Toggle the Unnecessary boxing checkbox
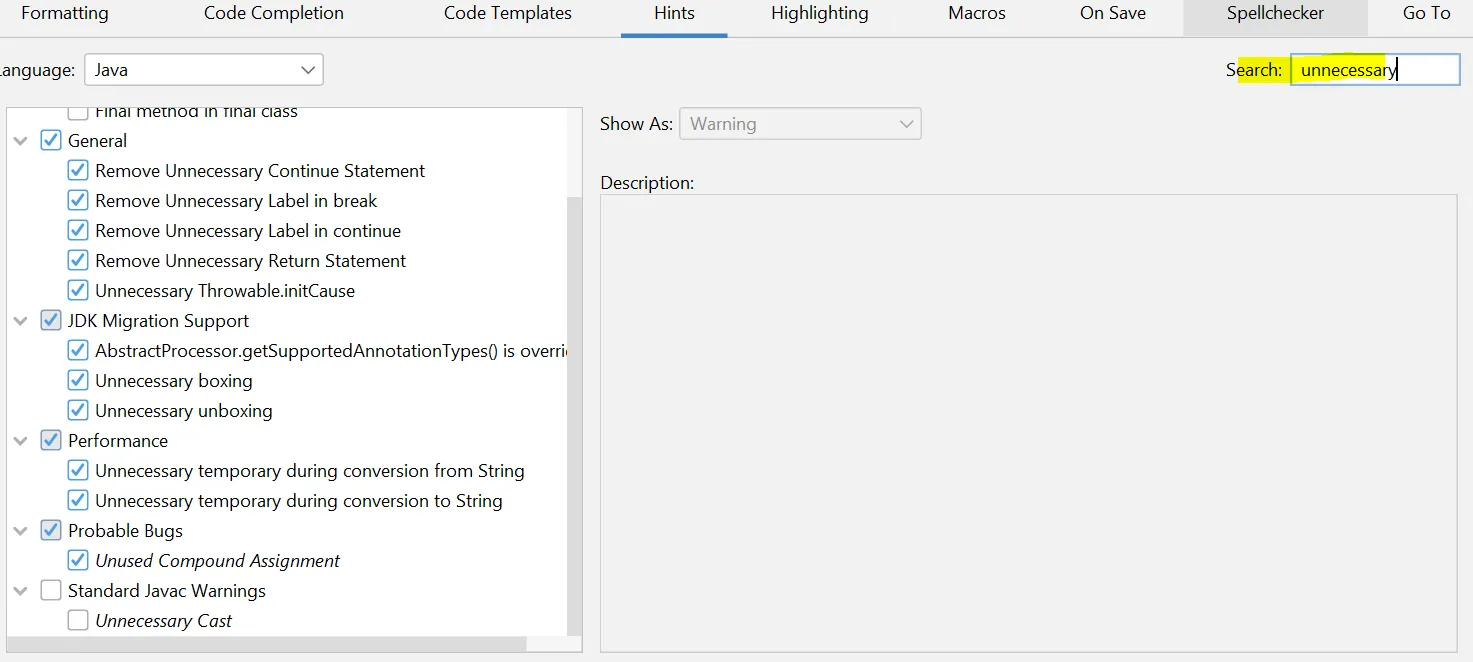Screen dimensions: 1473x662 click(x=78, y=381)
